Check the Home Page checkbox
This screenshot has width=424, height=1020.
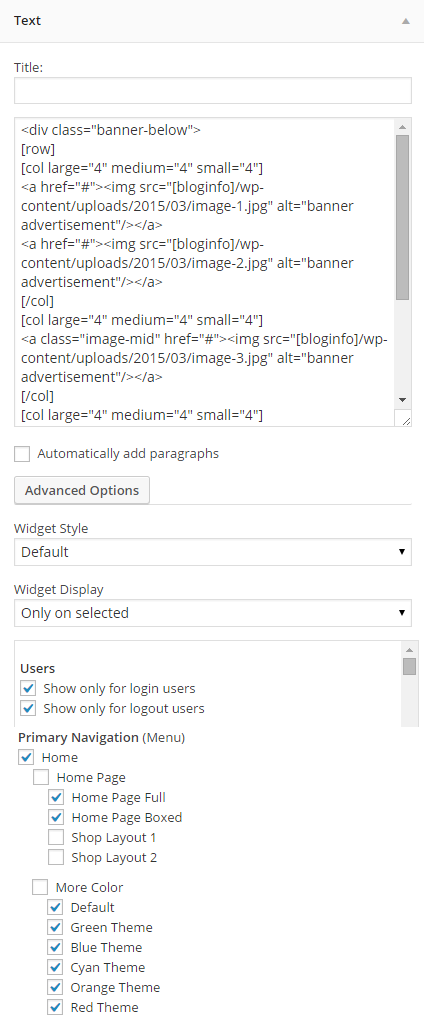tap(41, 777)
